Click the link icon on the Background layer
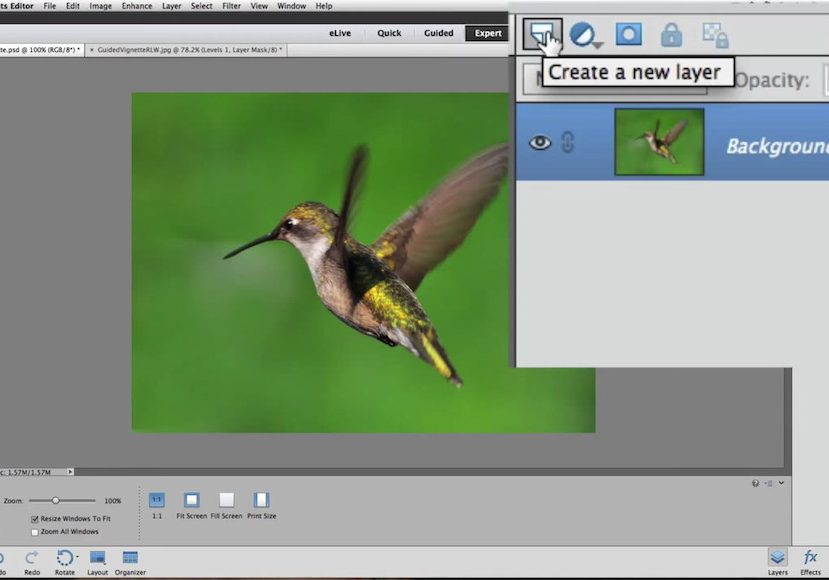 [567, 142]
